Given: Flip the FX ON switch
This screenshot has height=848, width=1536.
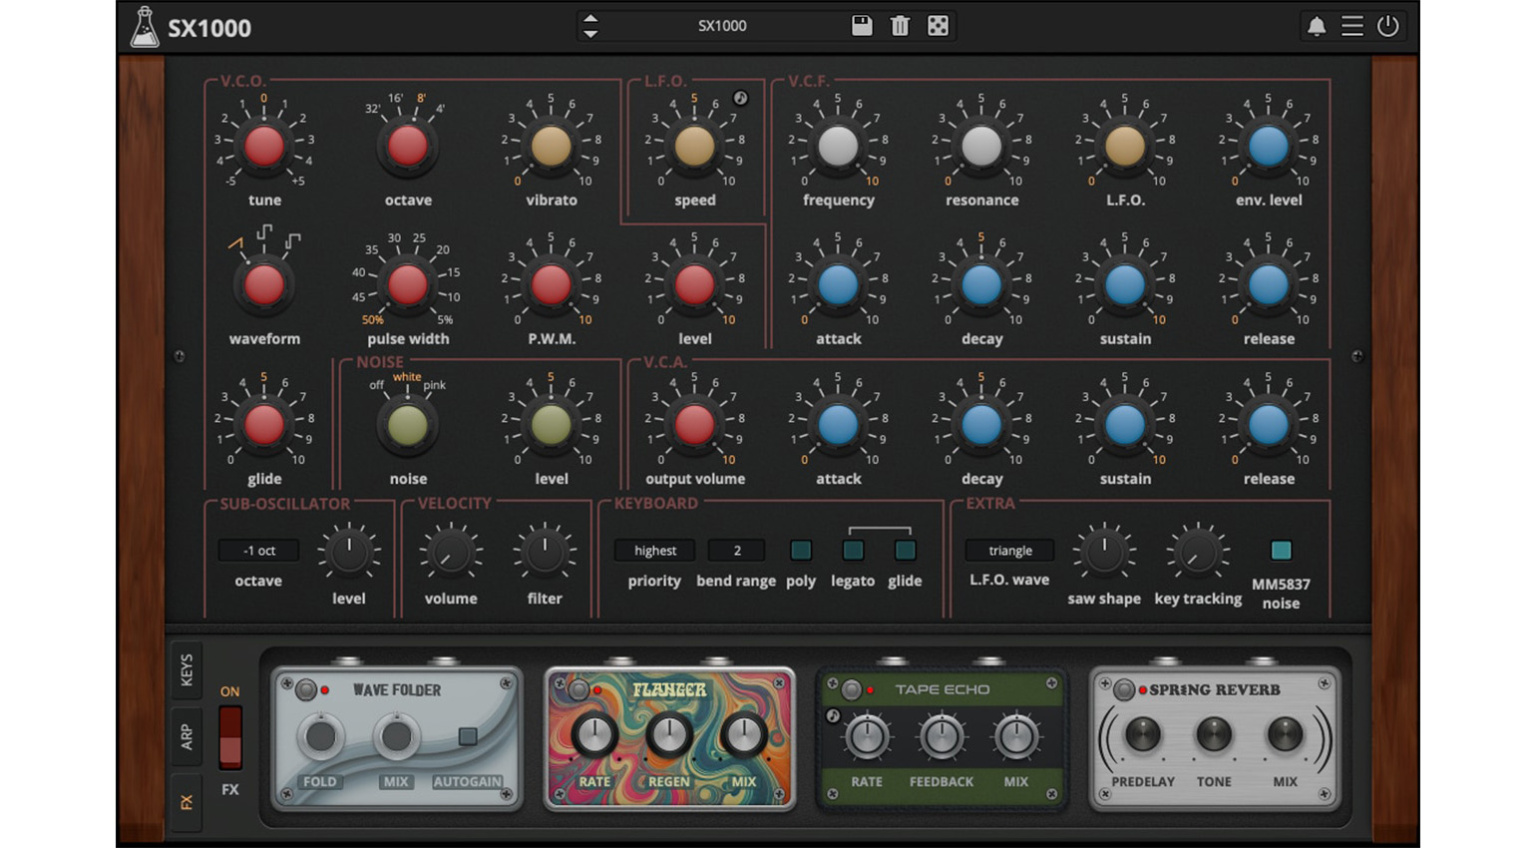Looking at the screenshot, I should coord(229,735).
